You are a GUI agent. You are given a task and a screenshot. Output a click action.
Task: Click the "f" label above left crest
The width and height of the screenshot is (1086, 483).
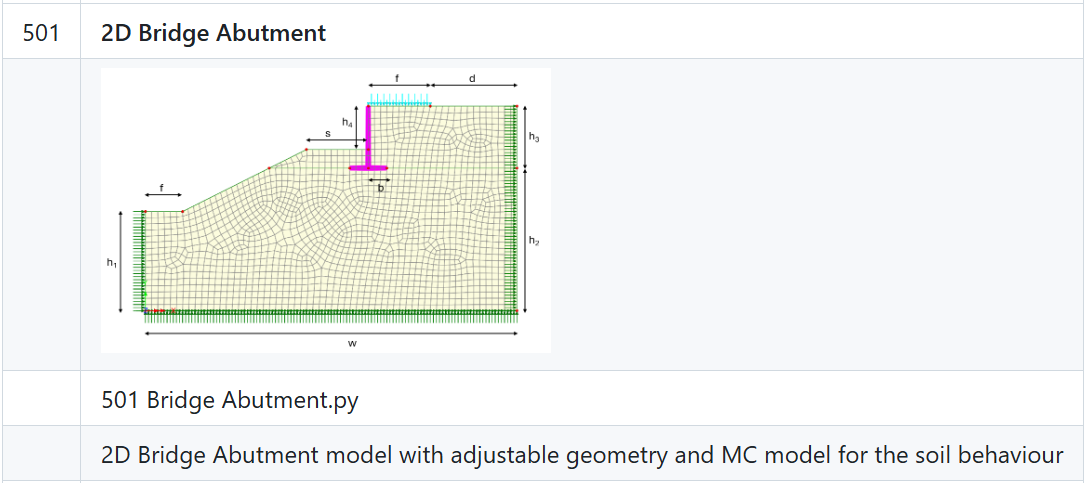point(162,187)
